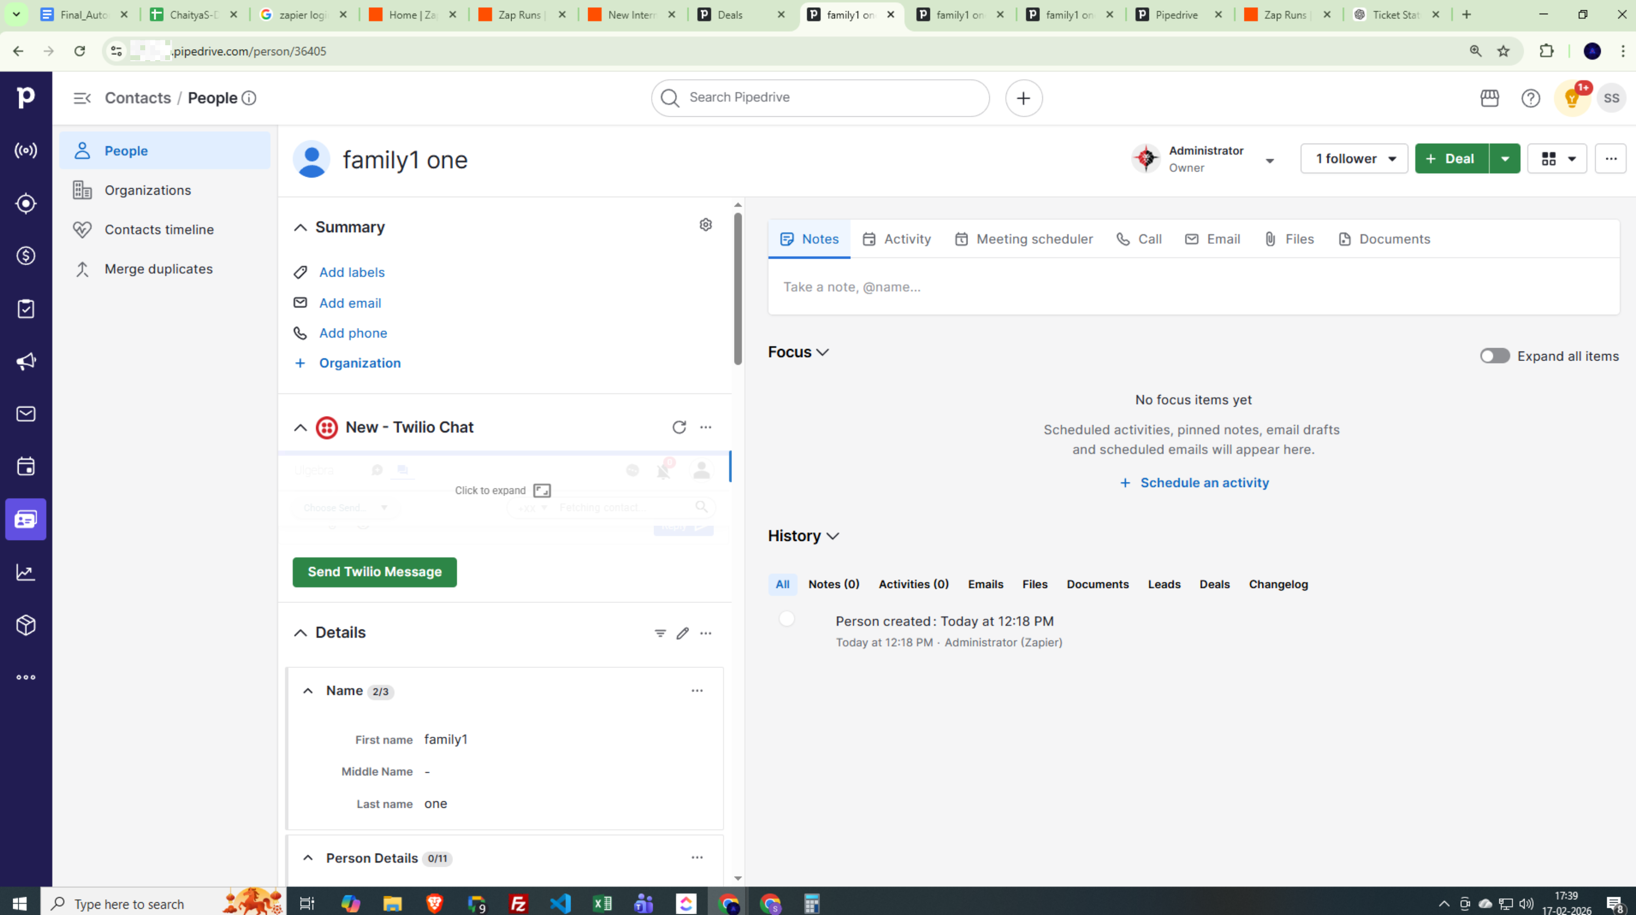Toggle the Expand all items switch
Viewport: 1636px width, 915px height.
tap(1494, 356)
